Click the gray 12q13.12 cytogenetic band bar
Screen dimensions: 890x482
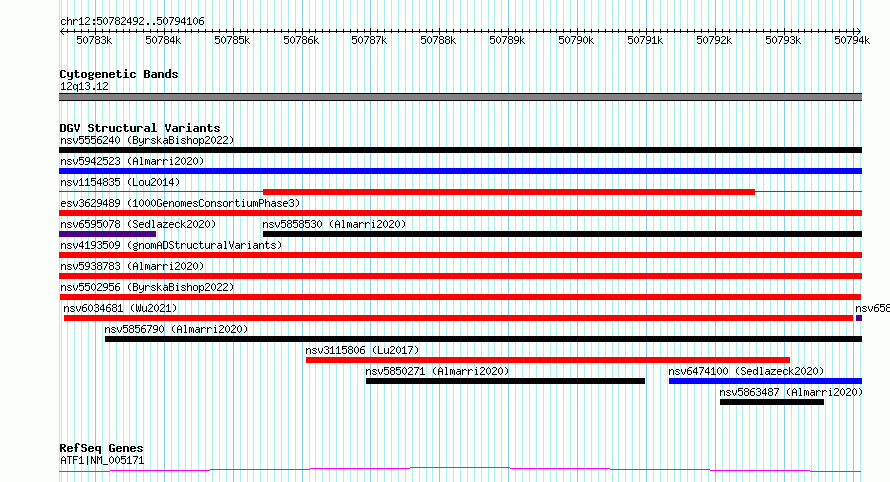coord(460,97)
